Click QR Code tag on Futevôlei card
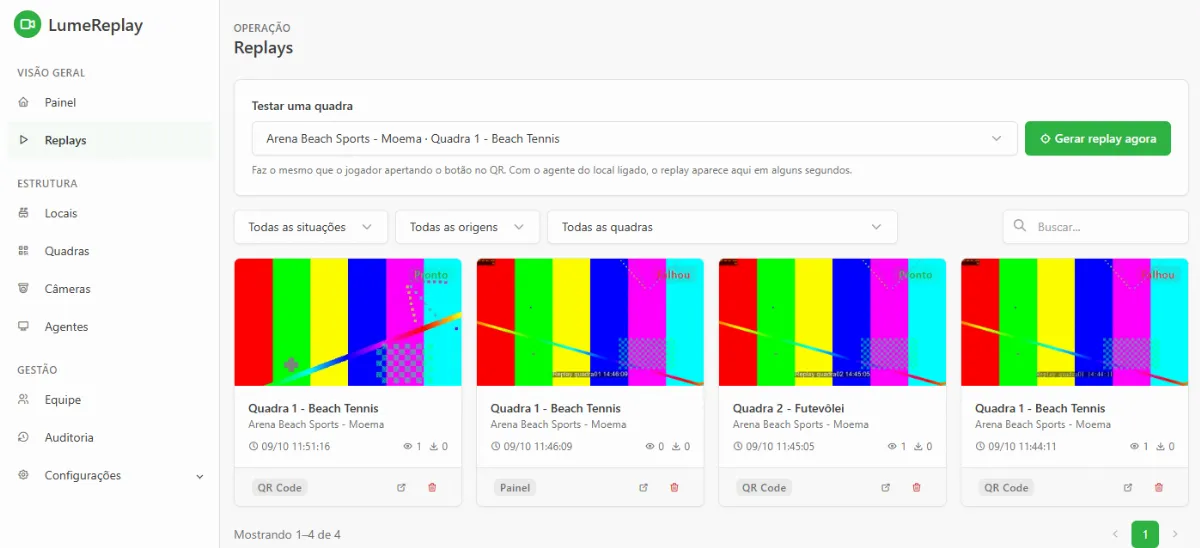The width and height of the screenshot is (1200, 548). 764,488
